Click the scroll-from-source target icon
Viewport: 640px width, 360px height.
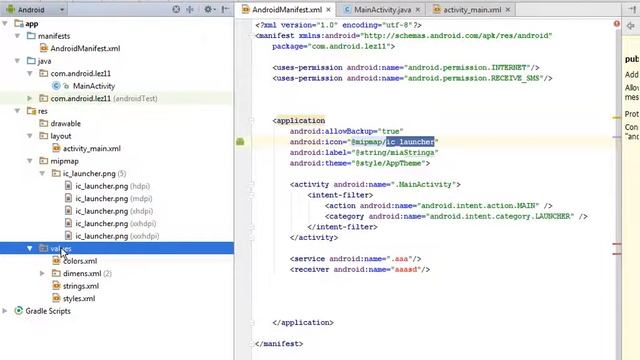[x=176, y=9]
